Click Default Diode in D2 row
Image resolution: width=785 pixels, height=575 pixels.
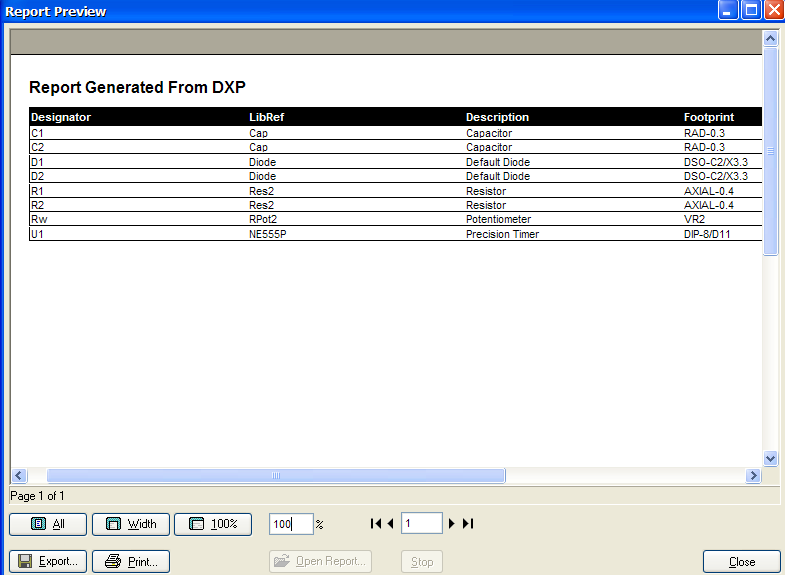[498, 176]
